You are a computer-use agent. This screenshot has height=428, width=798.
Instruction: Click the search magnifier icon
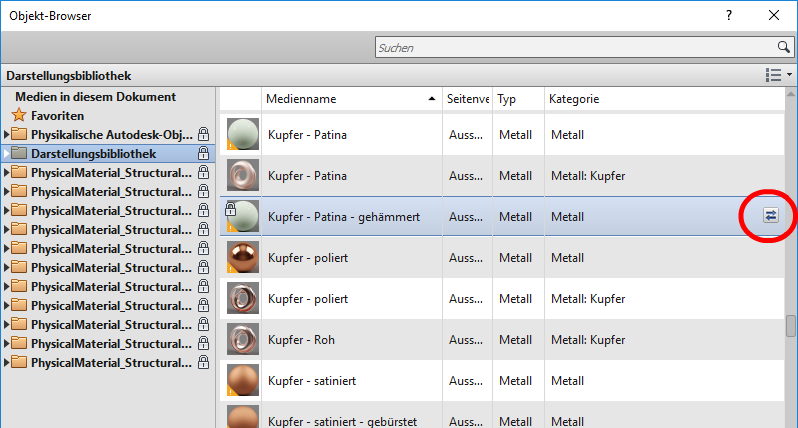click(x=784, y=47)
